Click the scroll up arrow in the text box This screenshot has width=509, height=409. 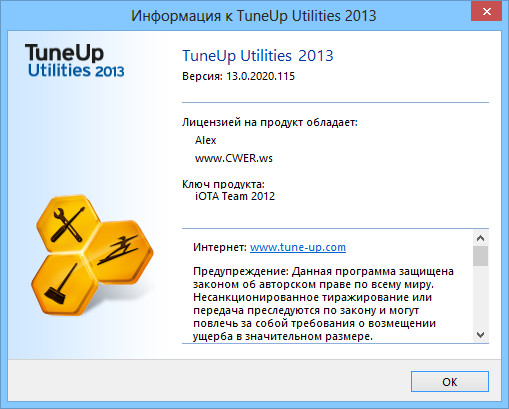pos(480,238)
